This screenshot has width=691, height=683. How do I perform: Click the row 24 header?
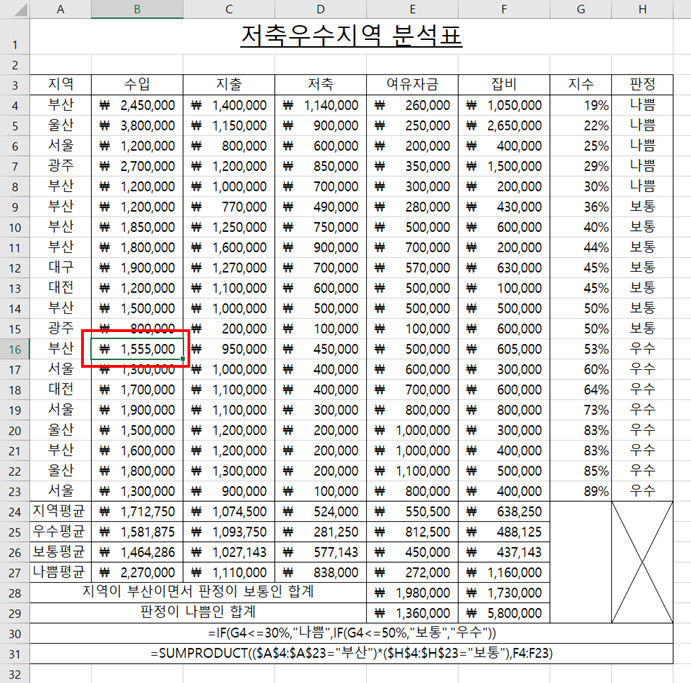coord(14,510)
